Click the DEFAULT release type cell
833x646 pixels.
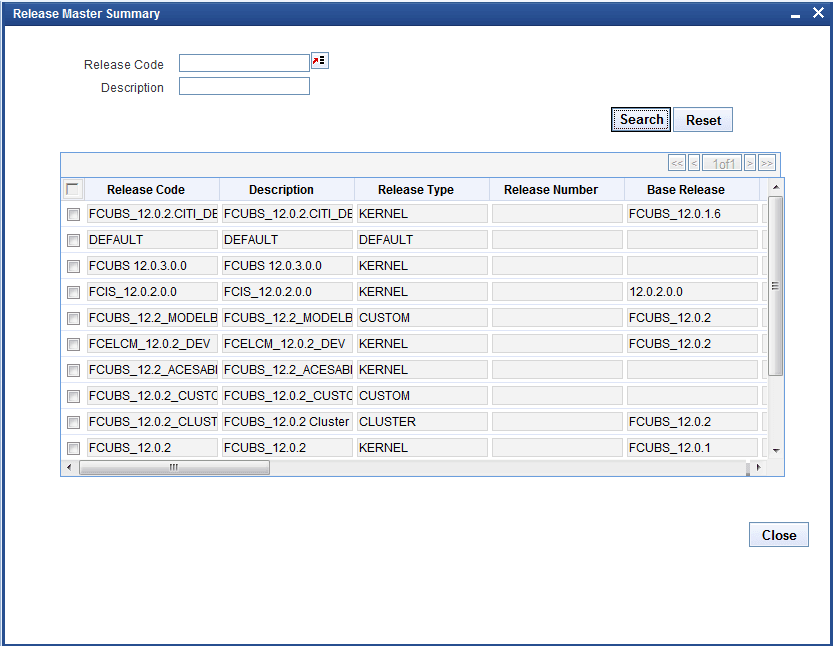tap(422, 240)
